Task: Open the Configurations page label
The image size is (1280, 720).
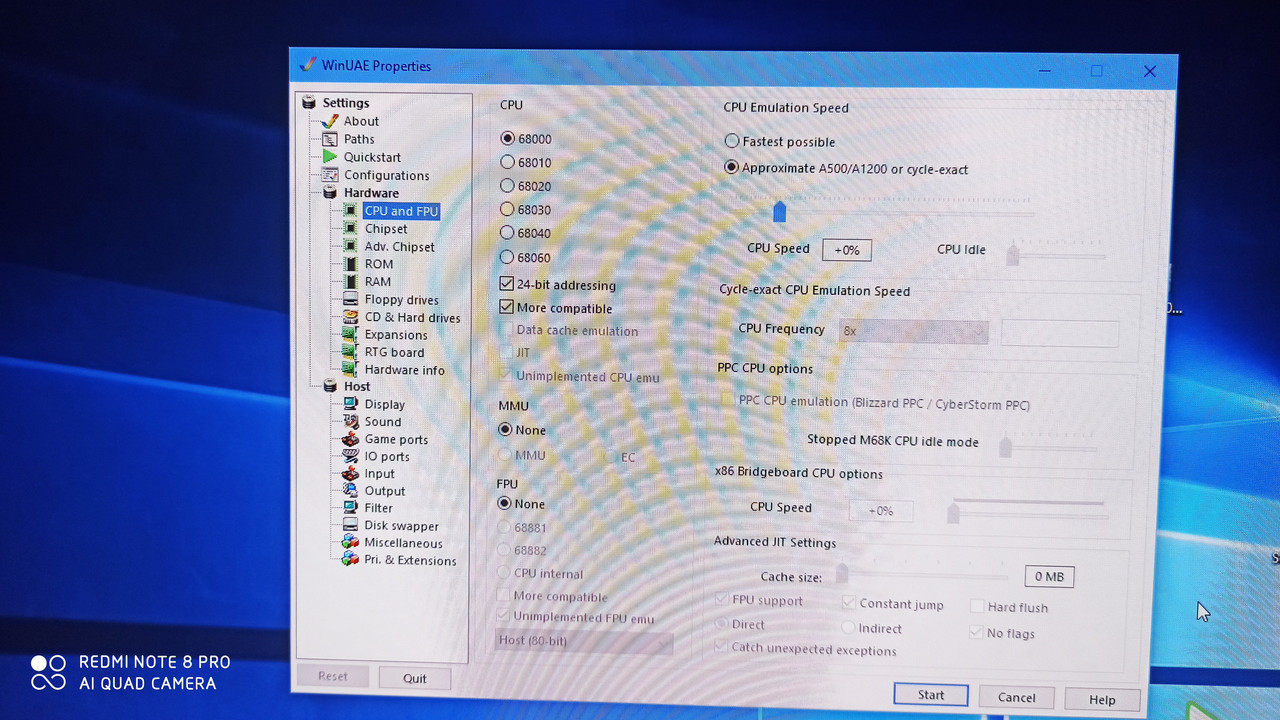Action: tap(386, 175)
